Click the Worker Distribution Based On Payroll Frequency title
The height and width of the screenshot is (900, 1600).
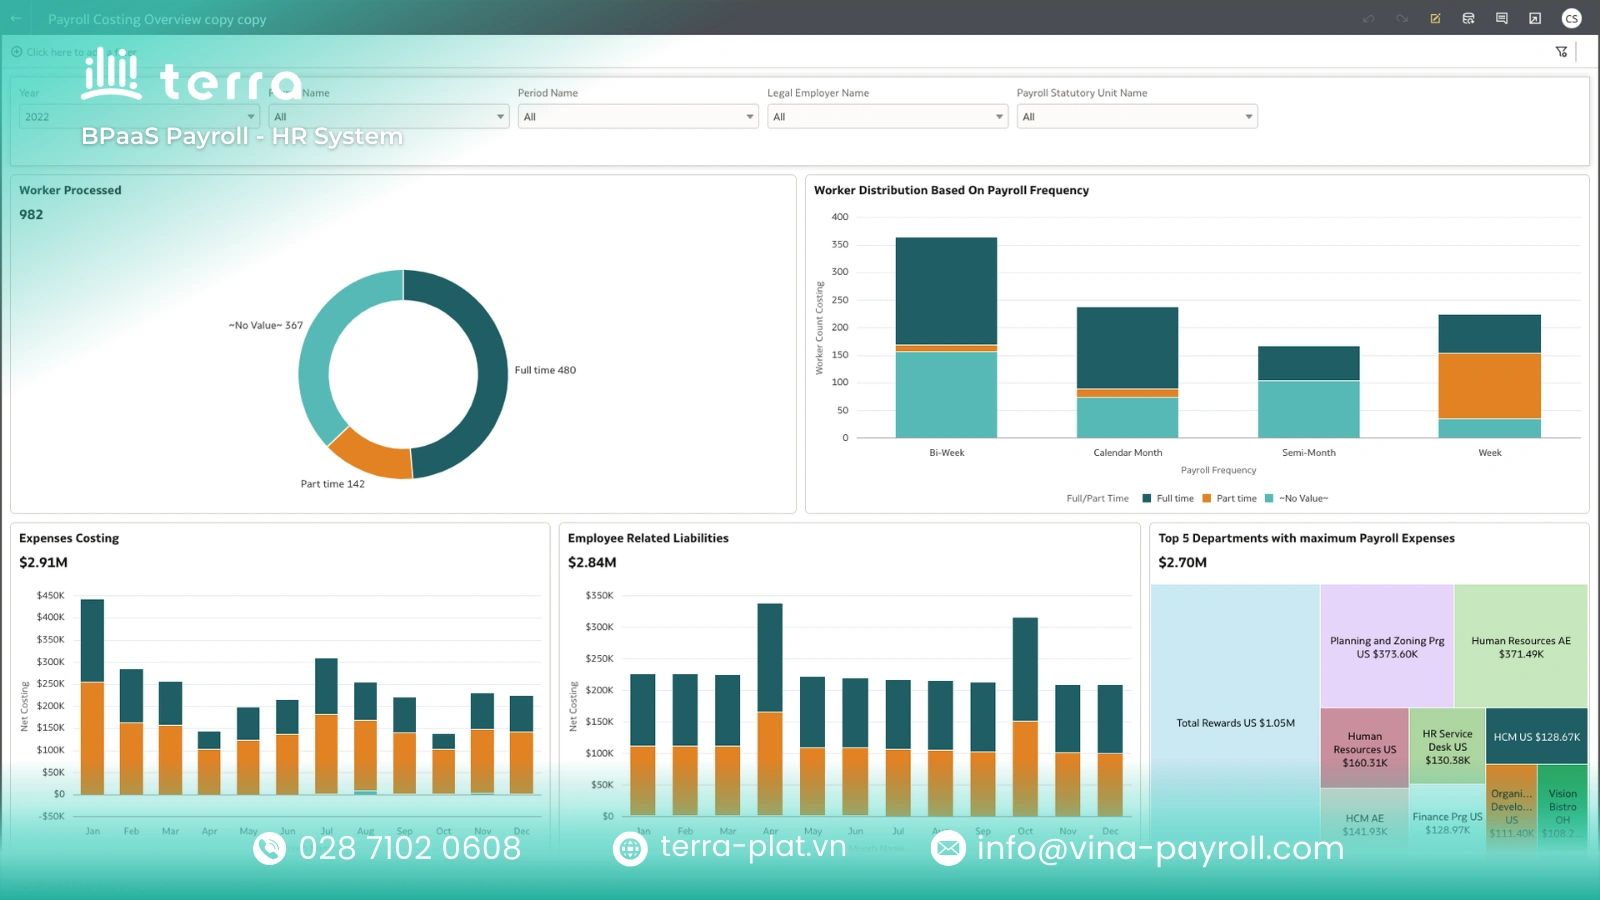pos(951,190)
